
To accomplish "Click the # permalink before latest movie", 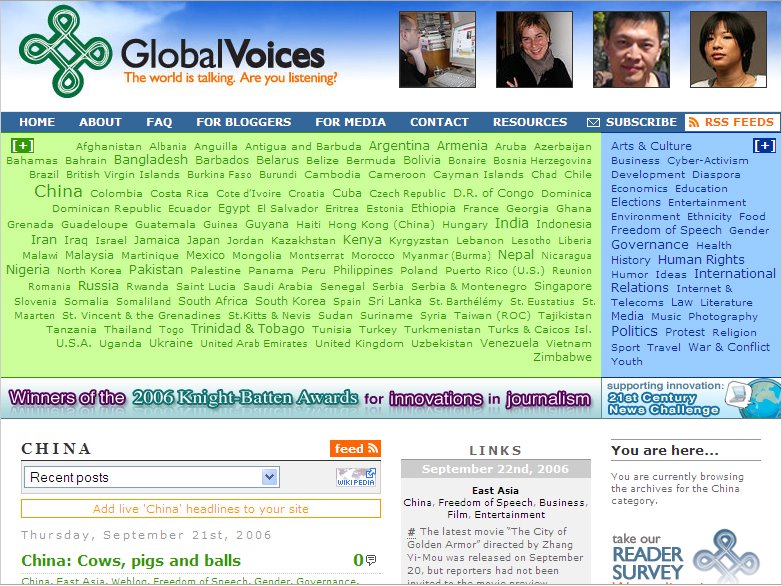I will [411, 532].
